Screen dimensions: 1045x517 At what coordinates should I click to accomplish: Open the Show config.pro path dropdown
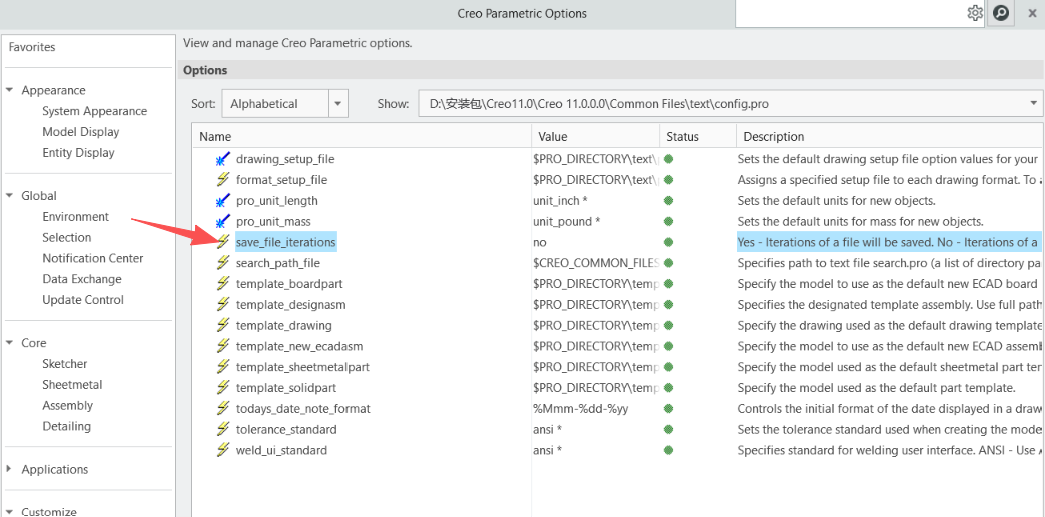[x=1034, y=104]
